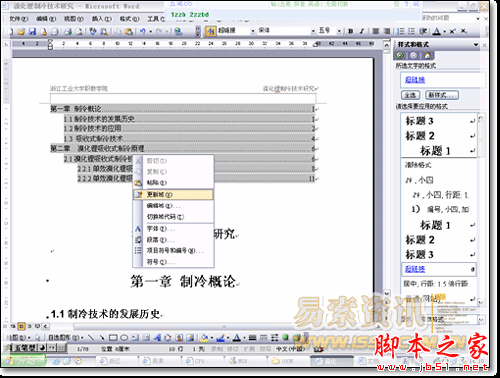Click the 全选 (Select All) button

tap(410, 95)
